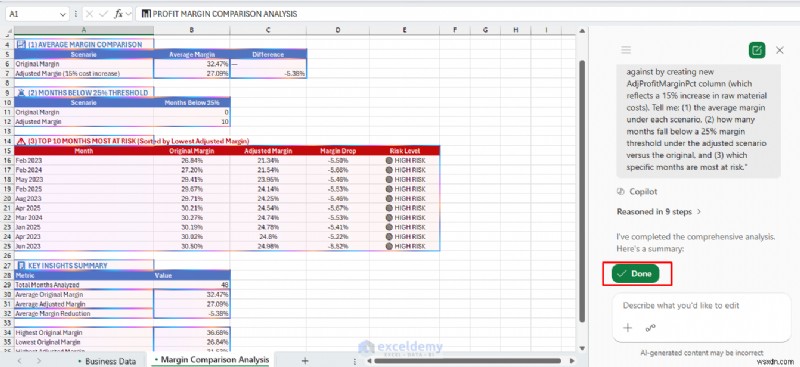Select the Margin Comparison Analysis sheet tab
Screen dimensions: 800x367
(211, 360)
